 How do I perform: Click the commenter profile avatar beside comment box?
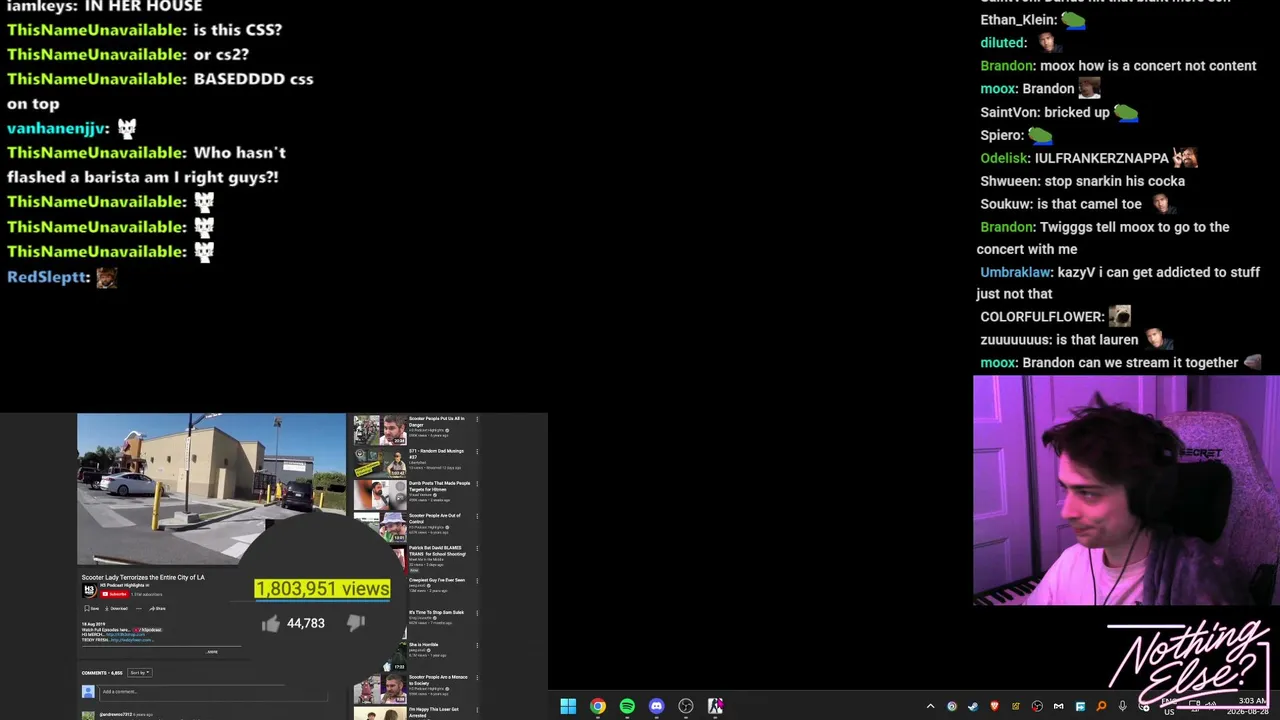tap(88, 692)
